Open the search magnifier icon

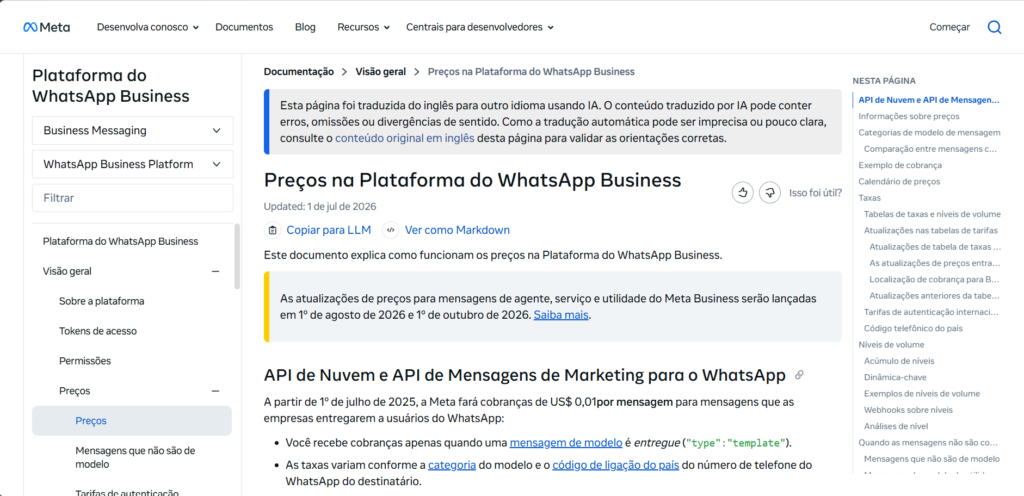(x=994, y=27)
